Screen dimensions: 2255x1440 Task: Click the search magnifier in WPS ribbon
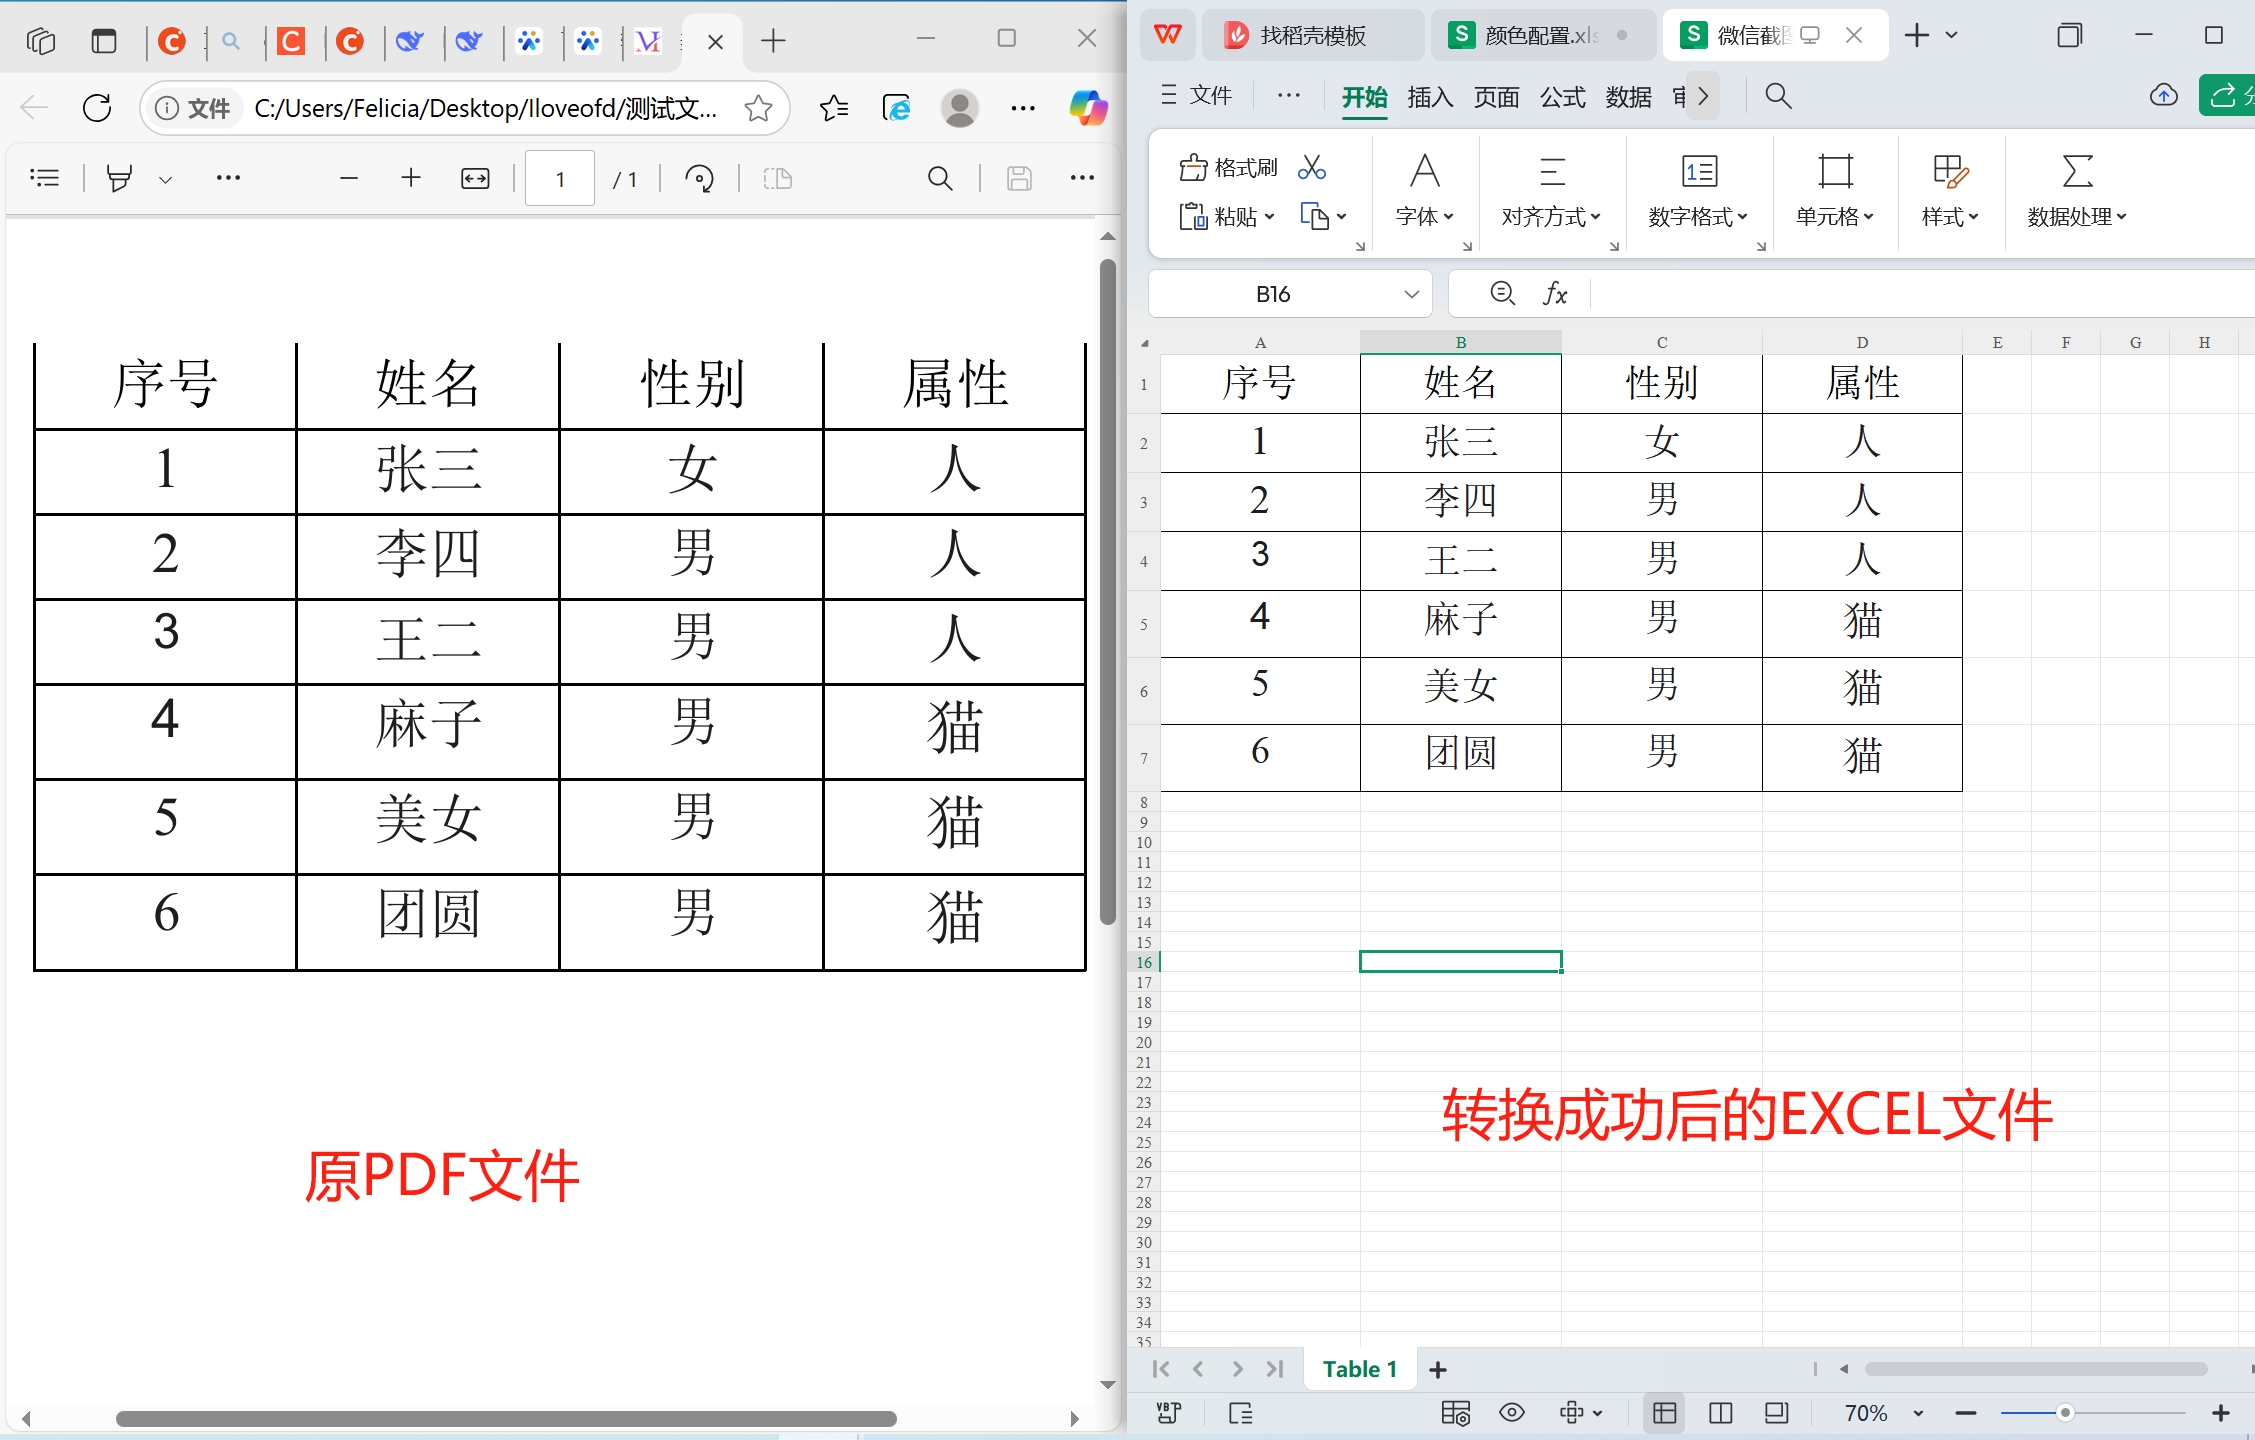pyautogui.click(x=1778, y=96)
